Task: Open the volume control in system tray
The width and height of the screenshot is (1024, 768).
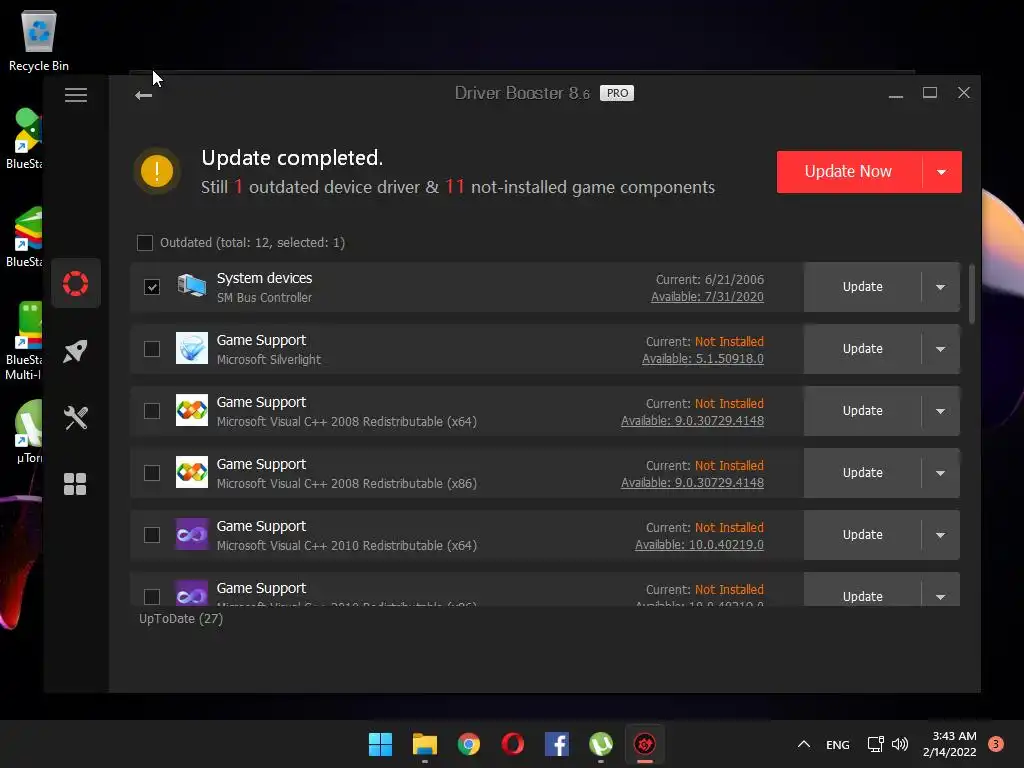Action: tap(900, 744)
